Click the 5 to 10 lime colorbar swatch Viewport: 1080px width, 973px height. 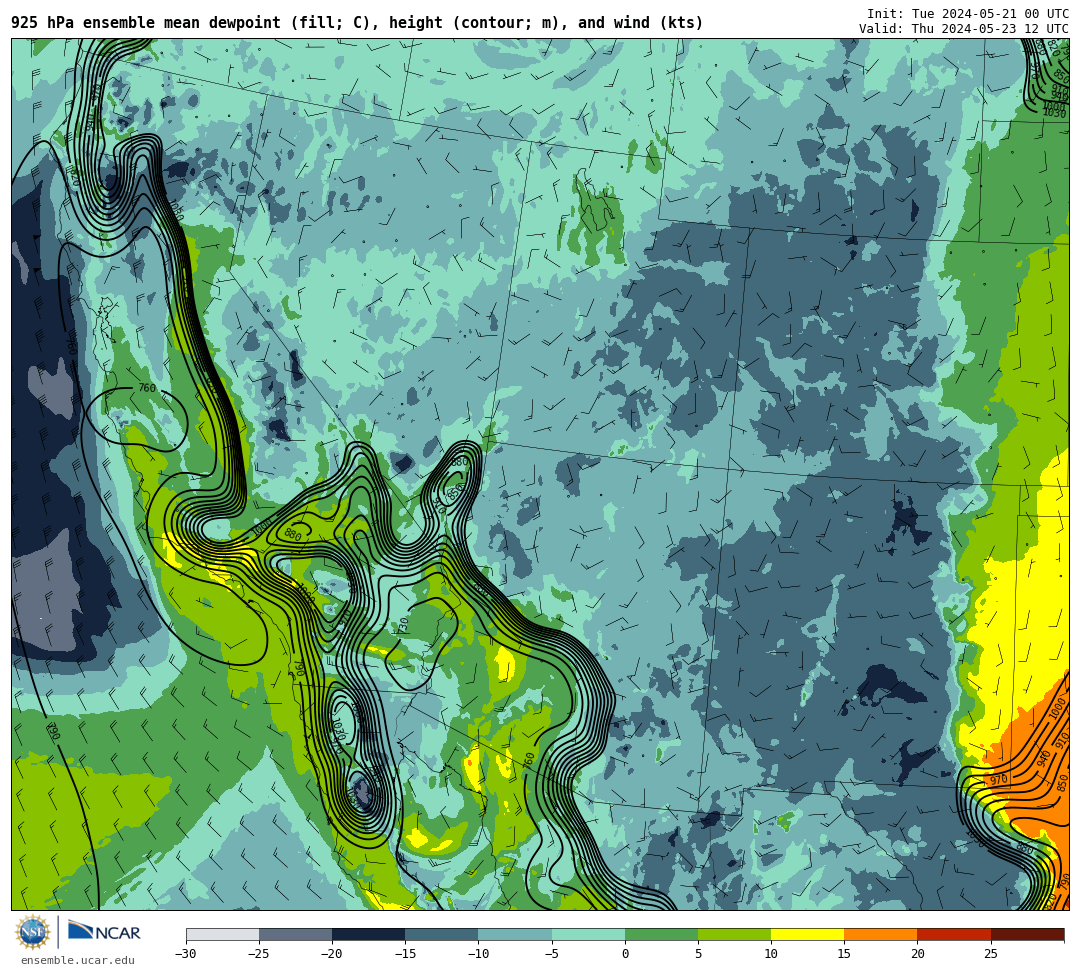pyautogui.click(x=734, y=934)
